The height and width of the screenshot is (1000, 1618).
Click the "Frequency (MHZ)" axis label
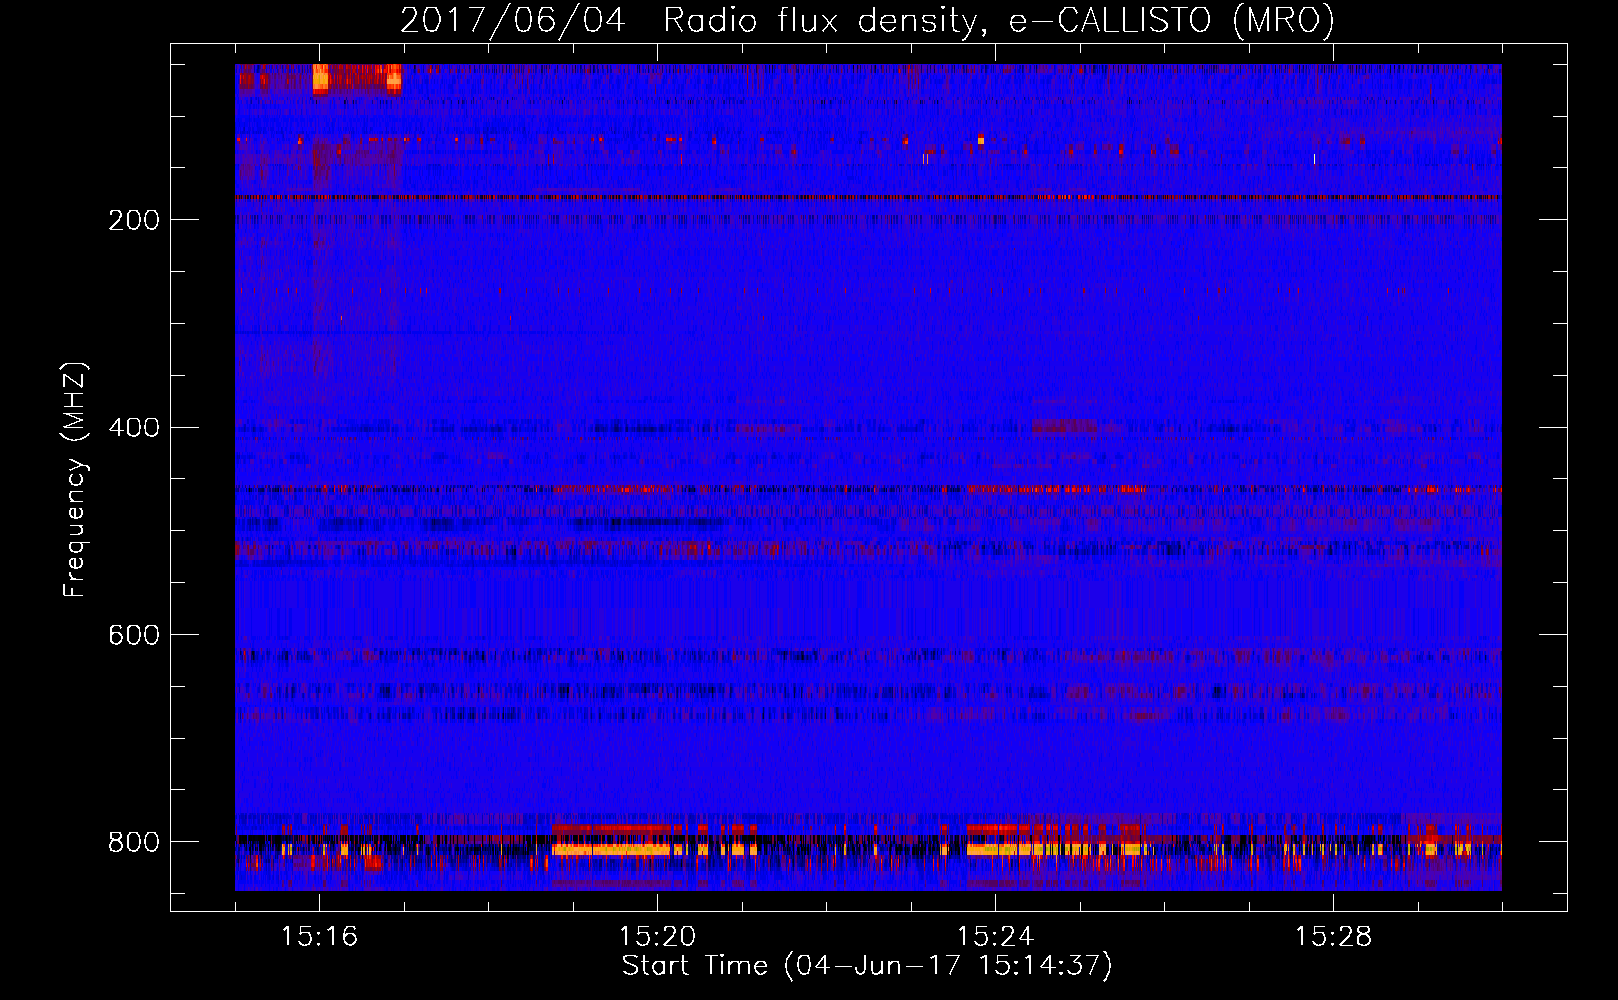pyautogui.click(x=75, y=480)
